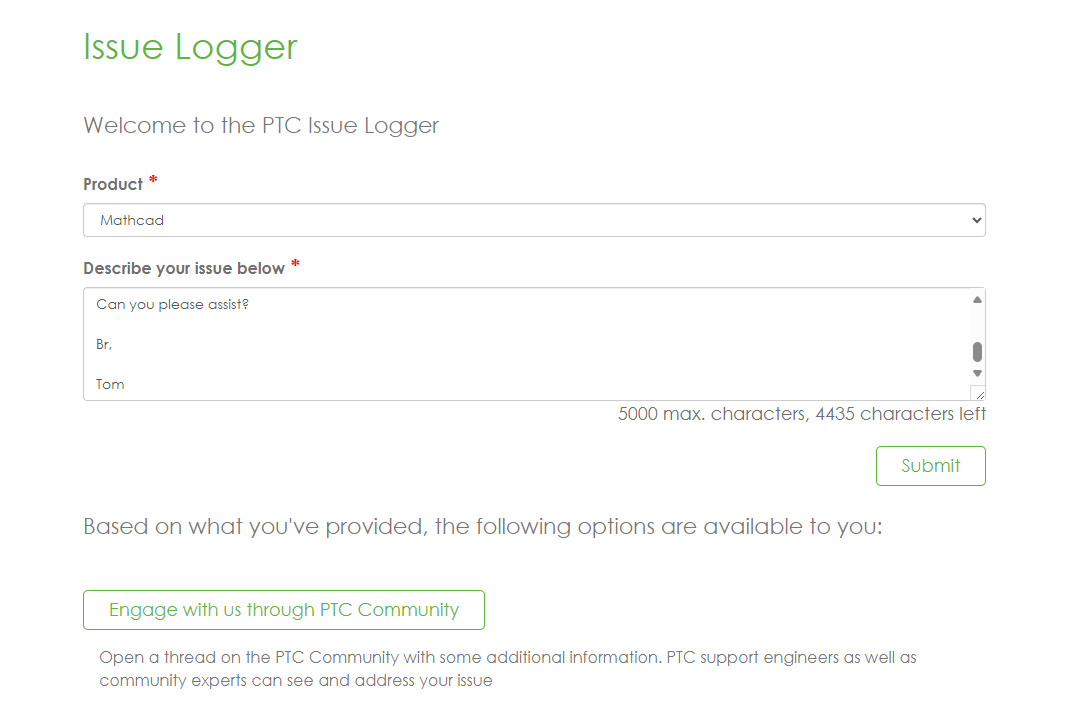Click the PTC Community thread description paragraph
Screen dimensions: 1072x716
507,669
